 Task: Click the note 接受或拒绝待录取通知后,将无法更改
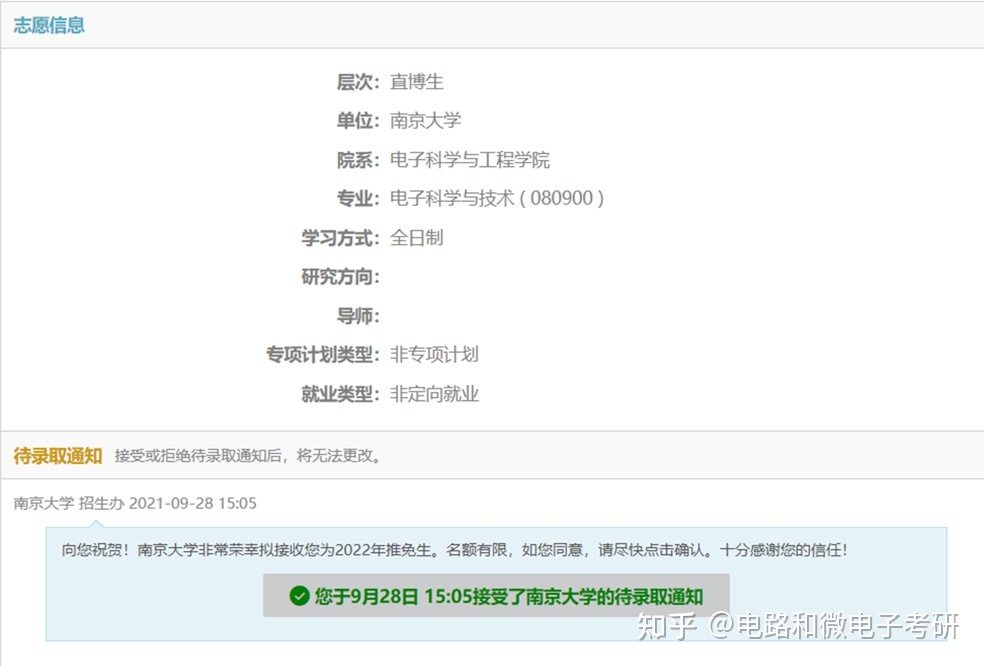pyautogui.click(x=249, y=456)
